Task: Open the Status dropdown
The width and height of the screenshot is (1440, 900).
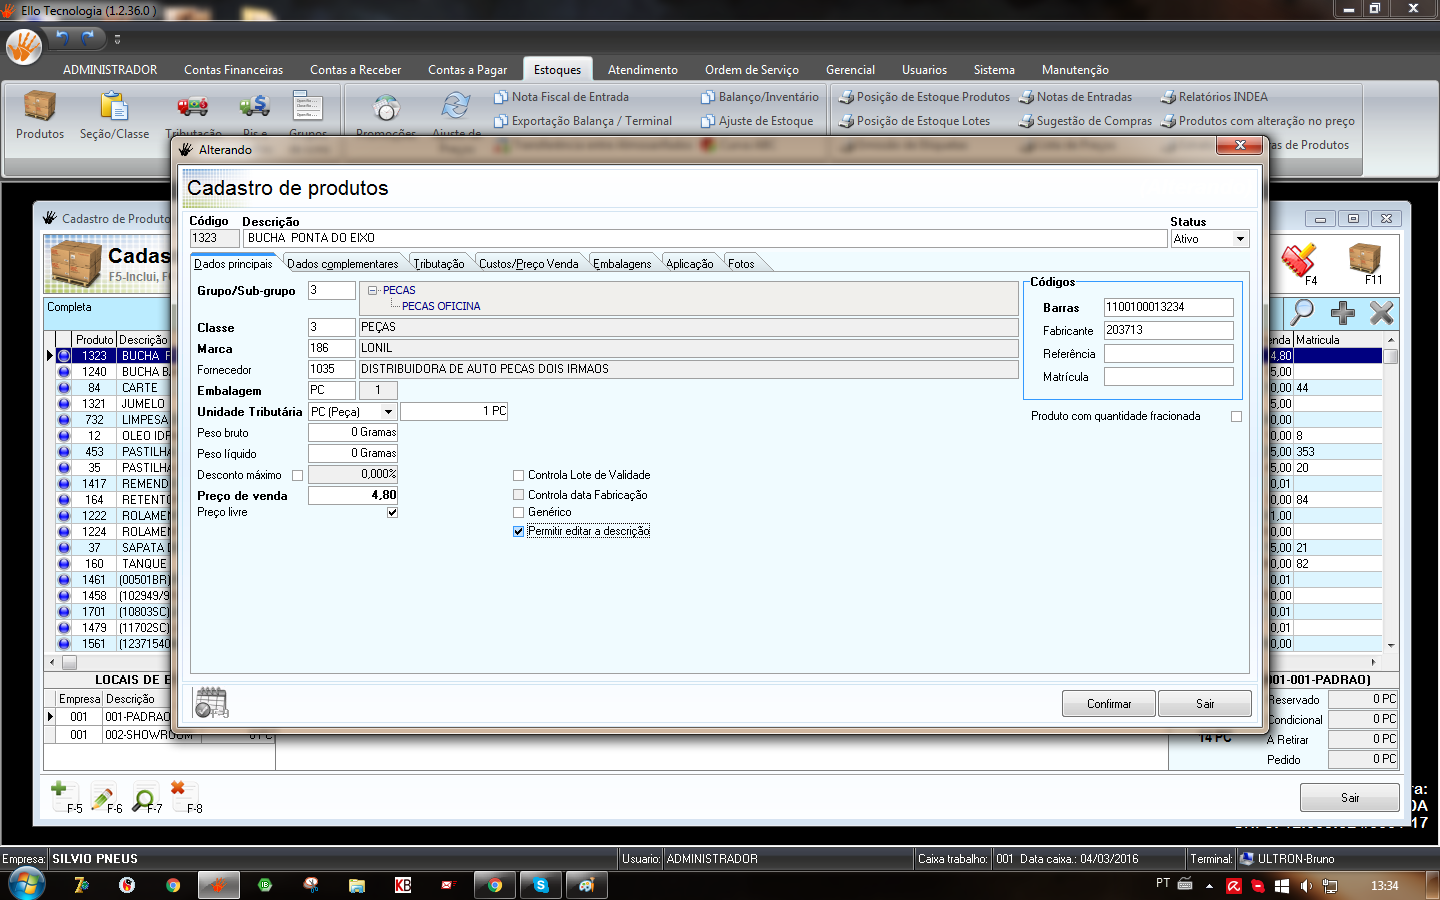Action: tap(1240, 239)
